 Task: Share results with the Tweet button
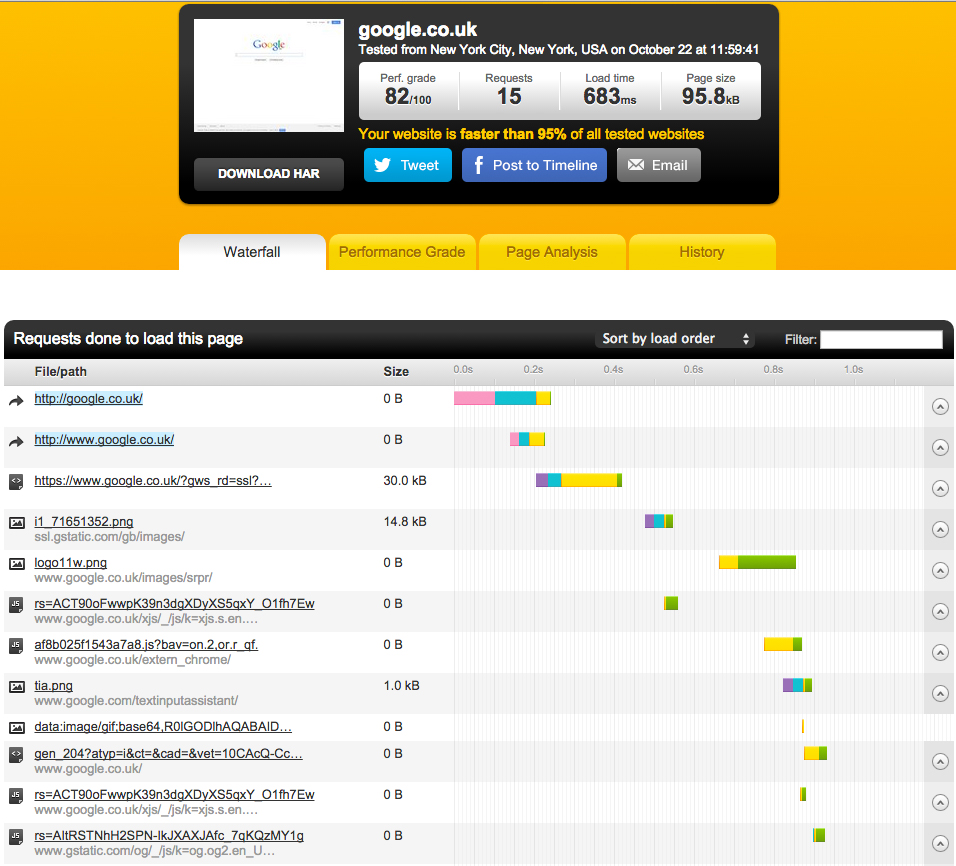(x=408, y=165)
